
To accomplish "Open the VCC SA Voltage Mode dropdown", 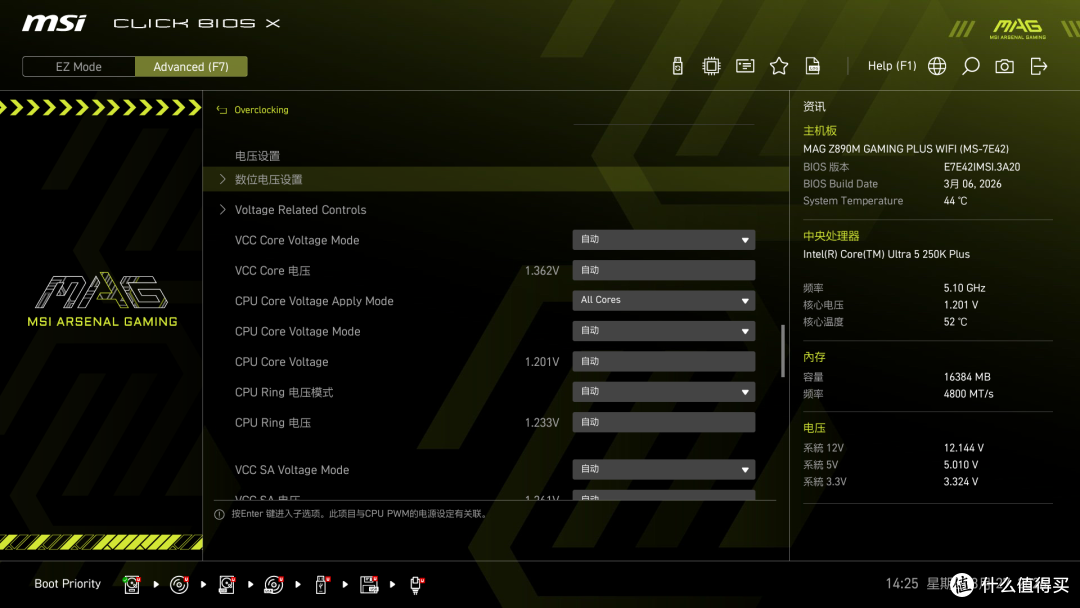I will click(663, 470).
